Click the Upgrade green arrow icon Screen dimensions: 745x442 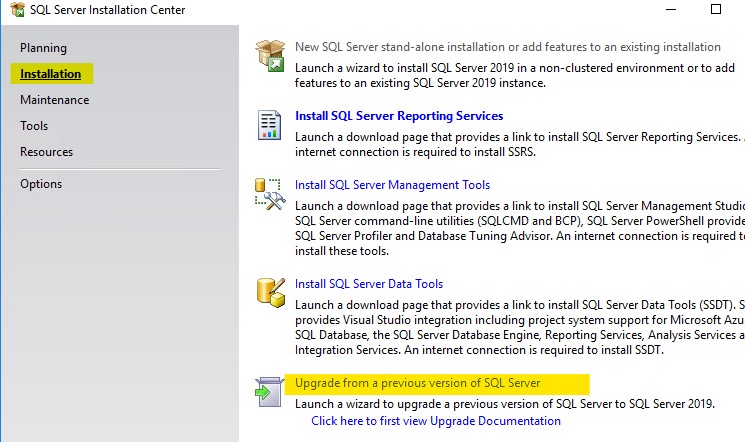coord(269,392)
